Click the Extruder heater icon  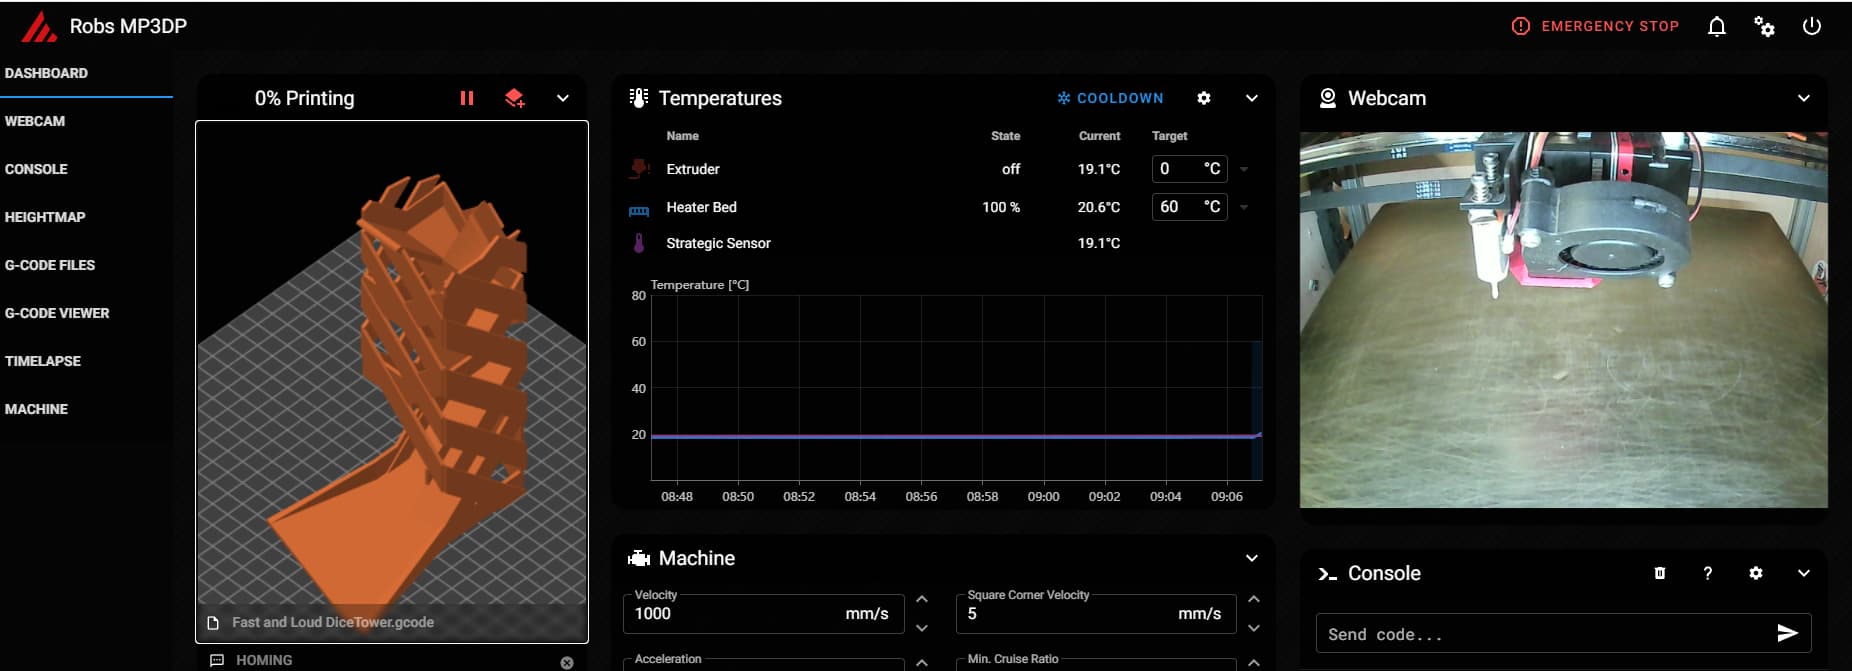click(x=639, y=169)
